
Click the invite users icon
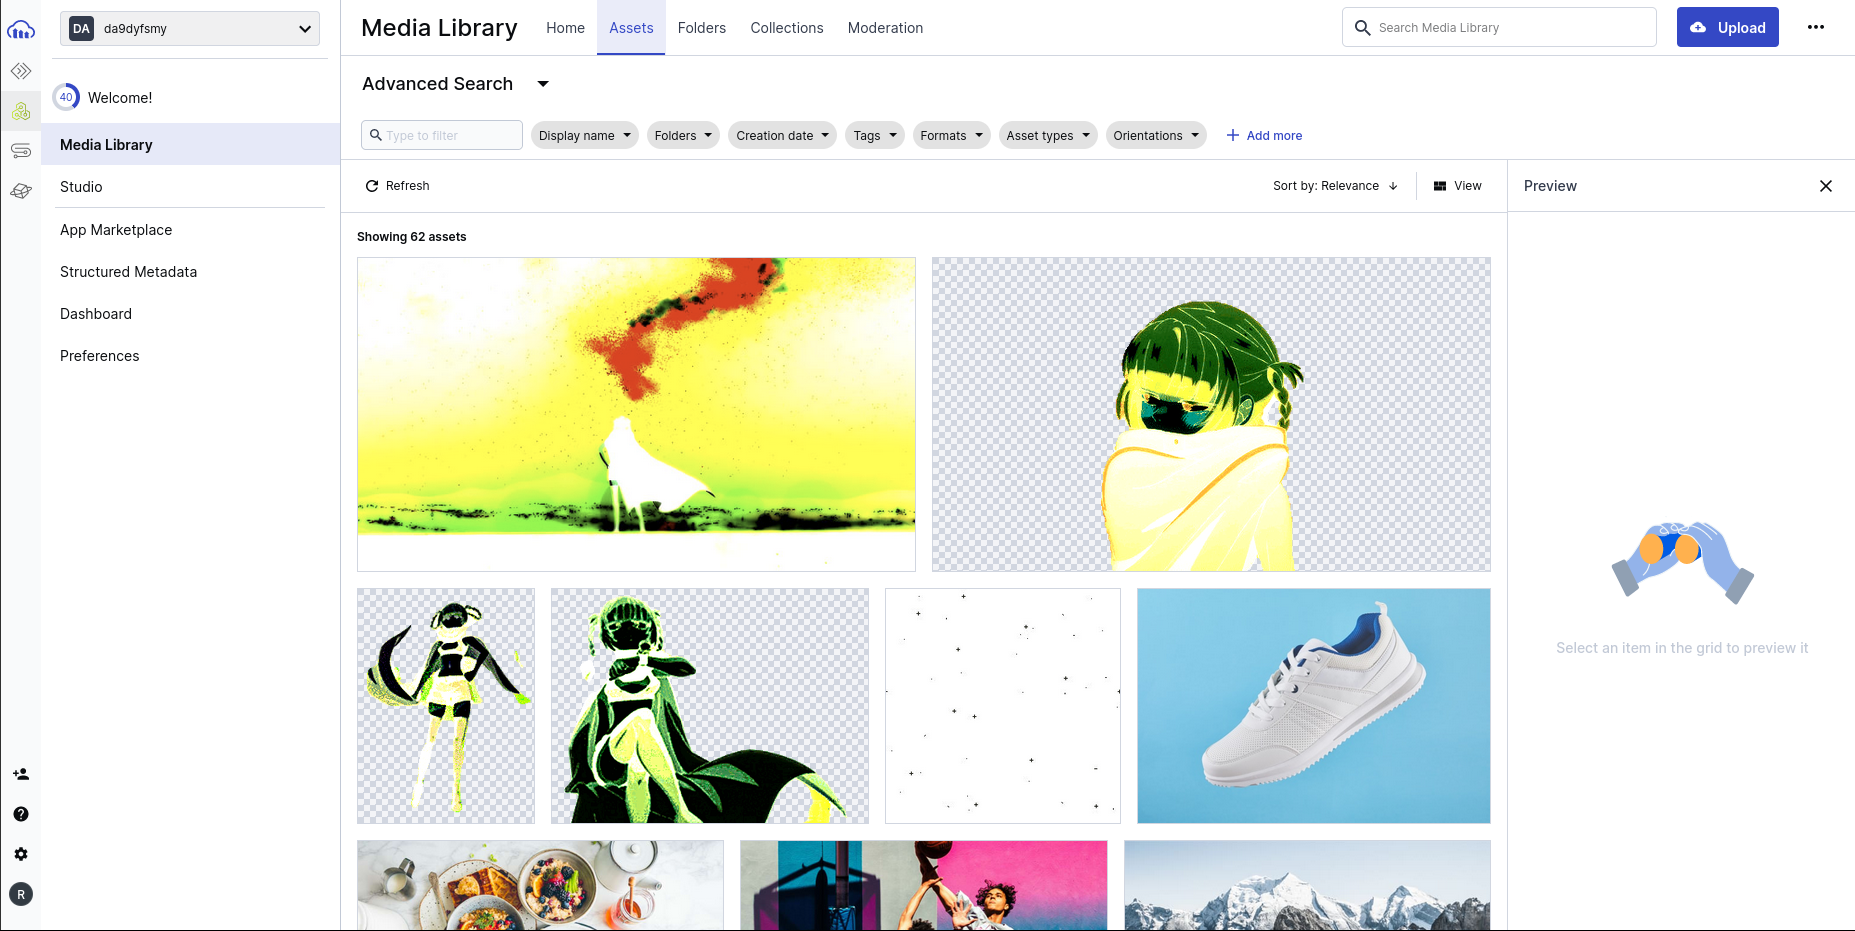21,774
